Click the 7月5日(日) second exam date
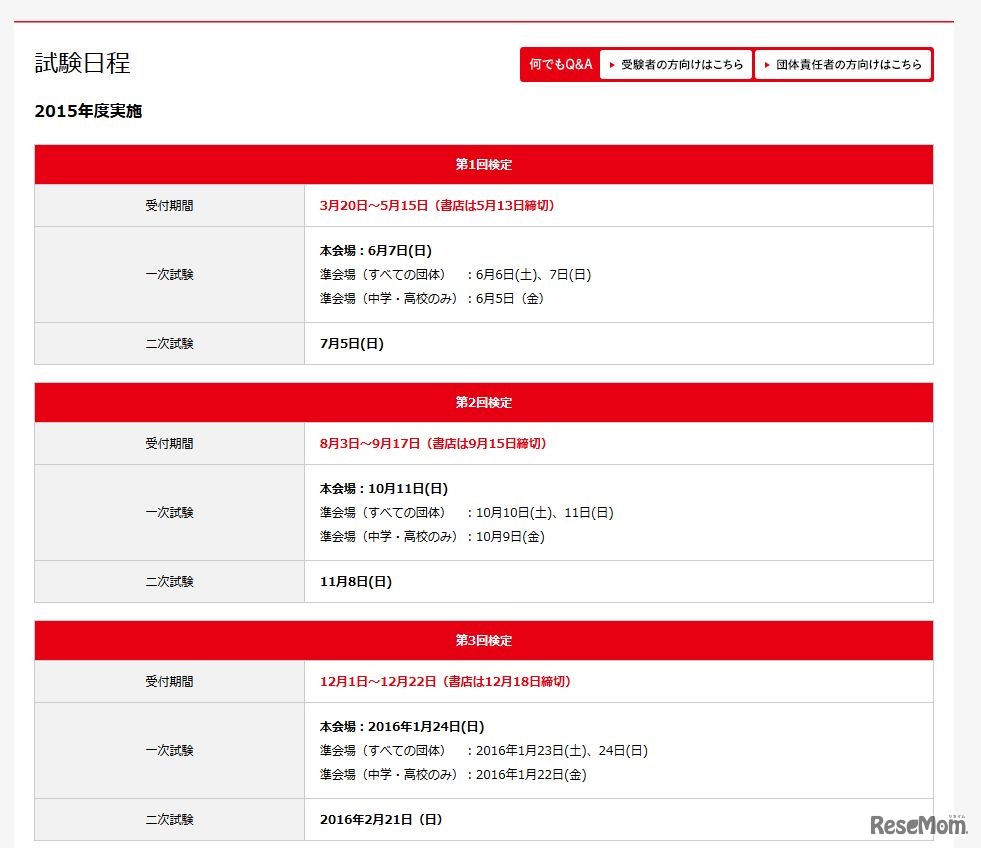981x848 pixels. tap(352, 343)
